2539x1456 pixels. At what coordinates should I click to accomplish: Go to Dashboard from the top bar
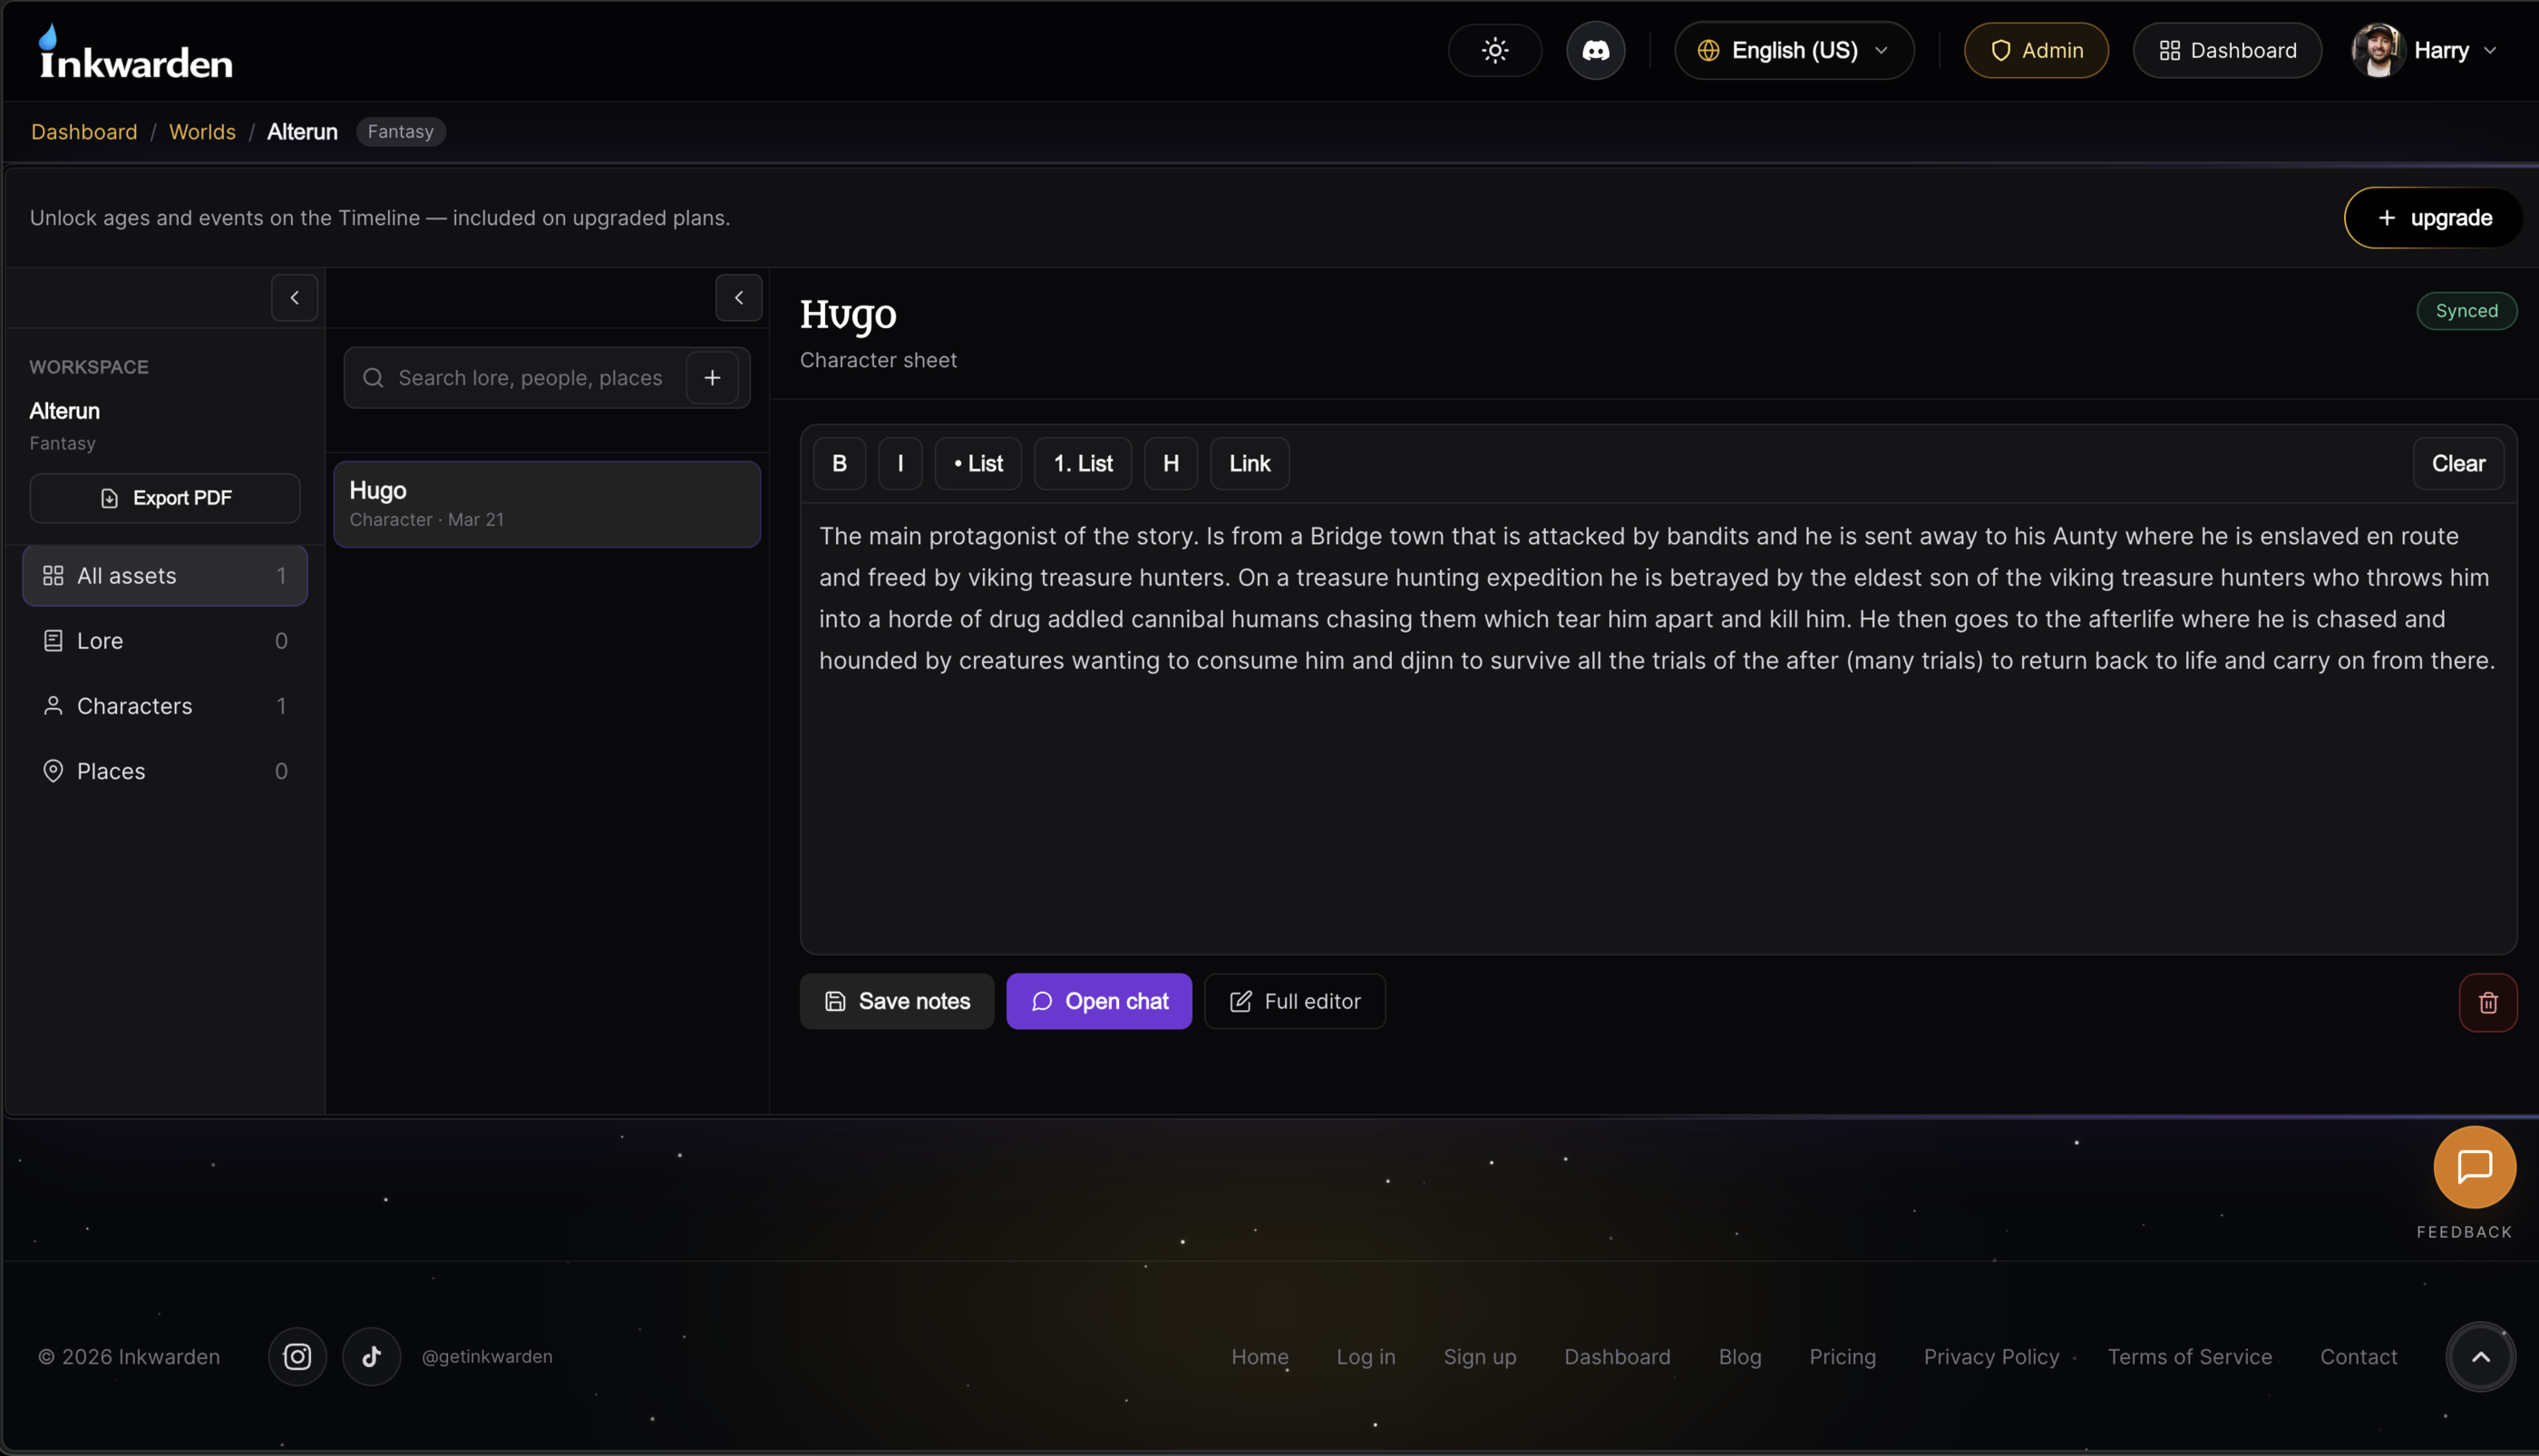(2227, 50)
